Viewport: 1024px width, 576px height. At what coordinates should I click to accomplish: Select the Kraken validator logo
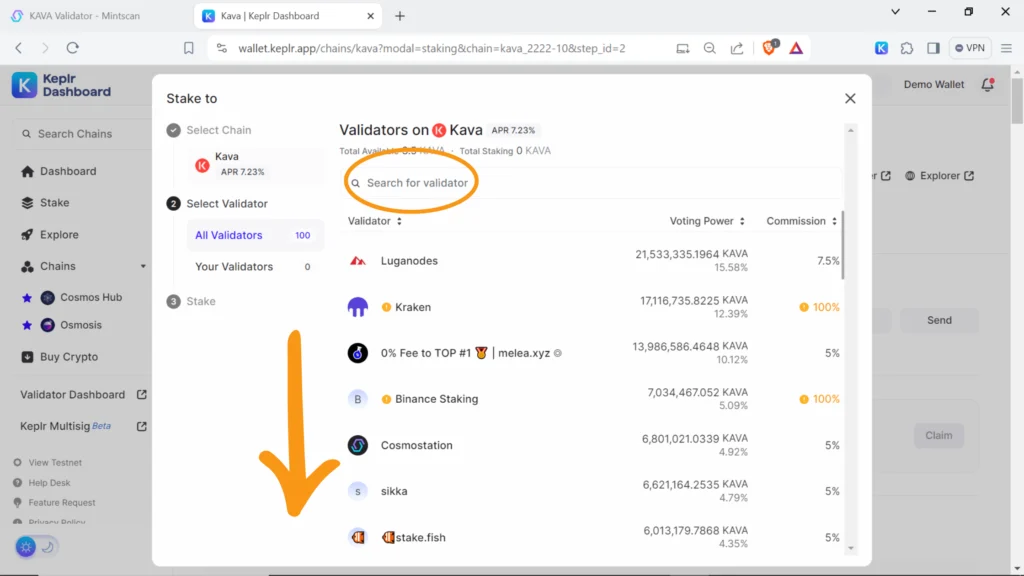358,307
